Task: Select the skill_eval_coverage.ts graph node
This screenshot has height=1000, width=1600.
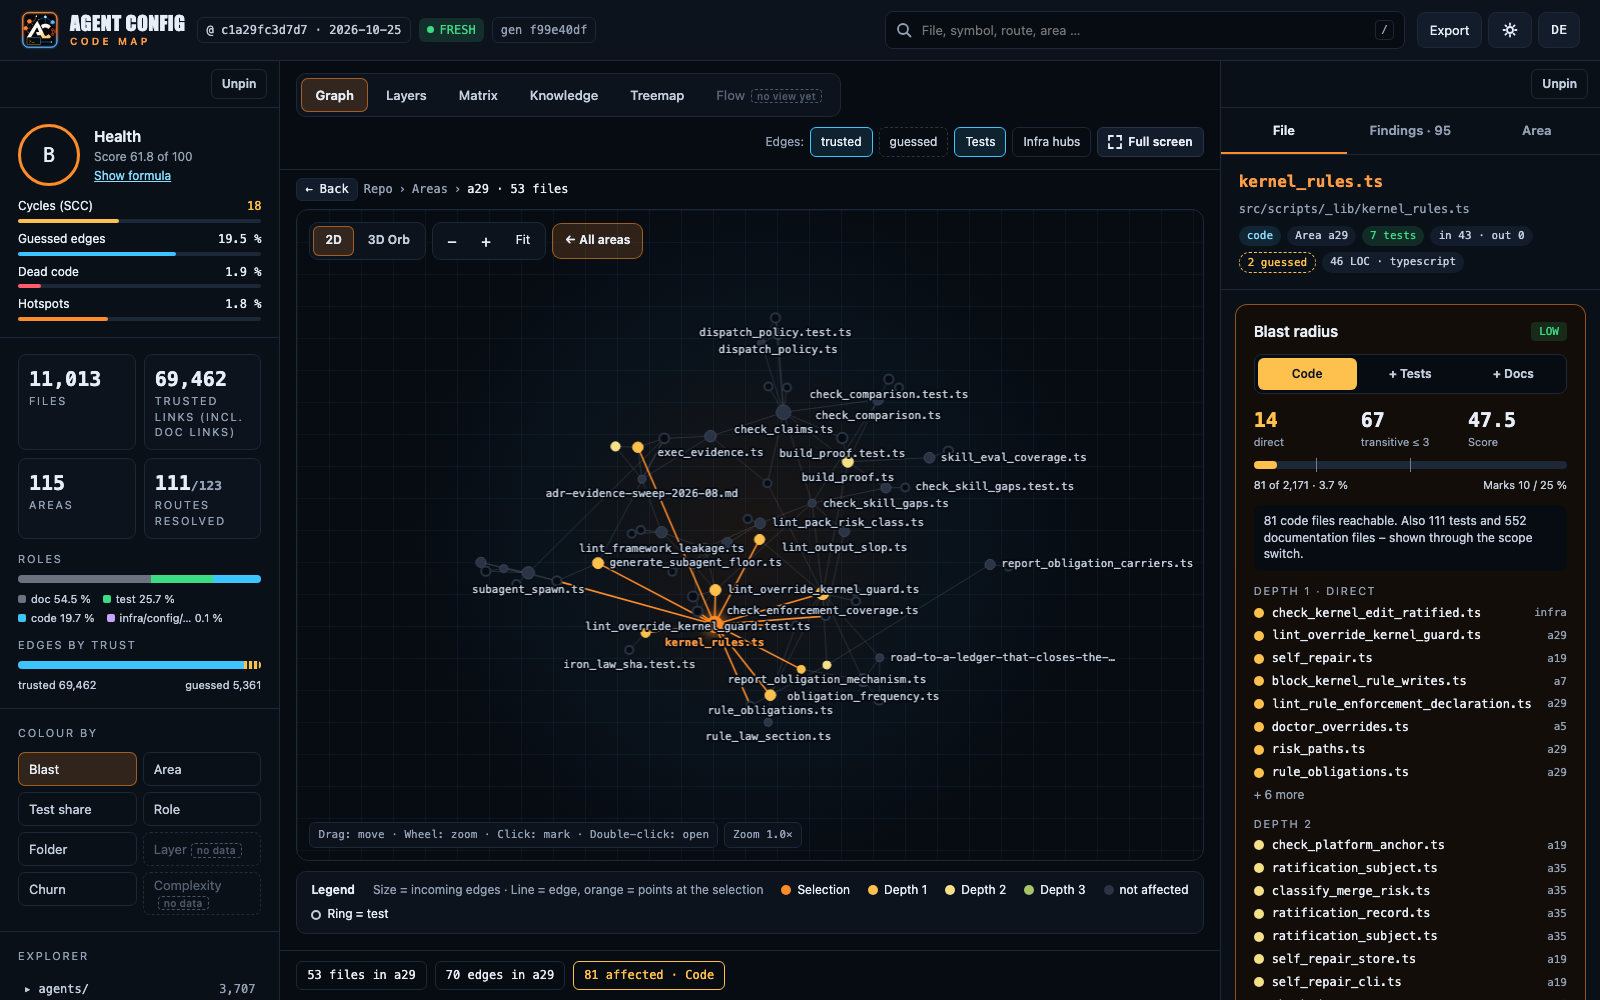Action: pyautogui.click(x=929, y=457)
